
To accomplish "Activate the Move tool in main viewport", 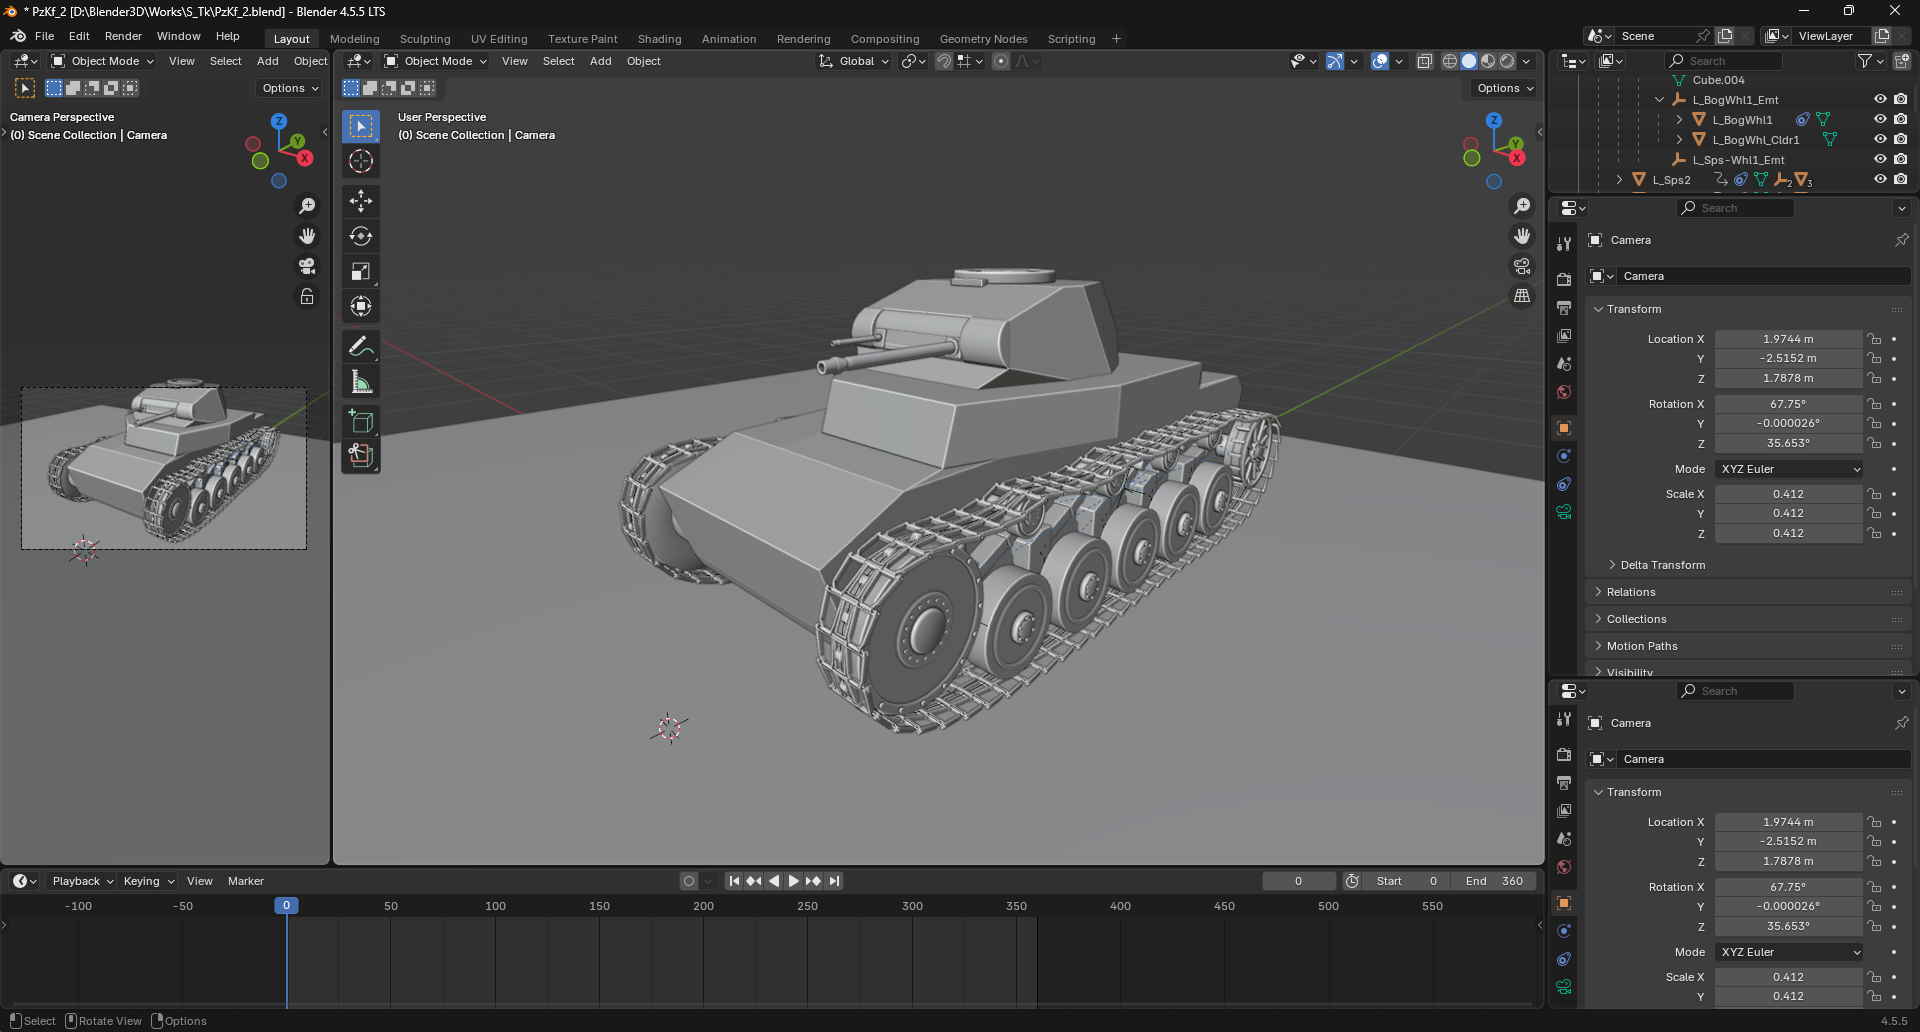I will point(361,201).
